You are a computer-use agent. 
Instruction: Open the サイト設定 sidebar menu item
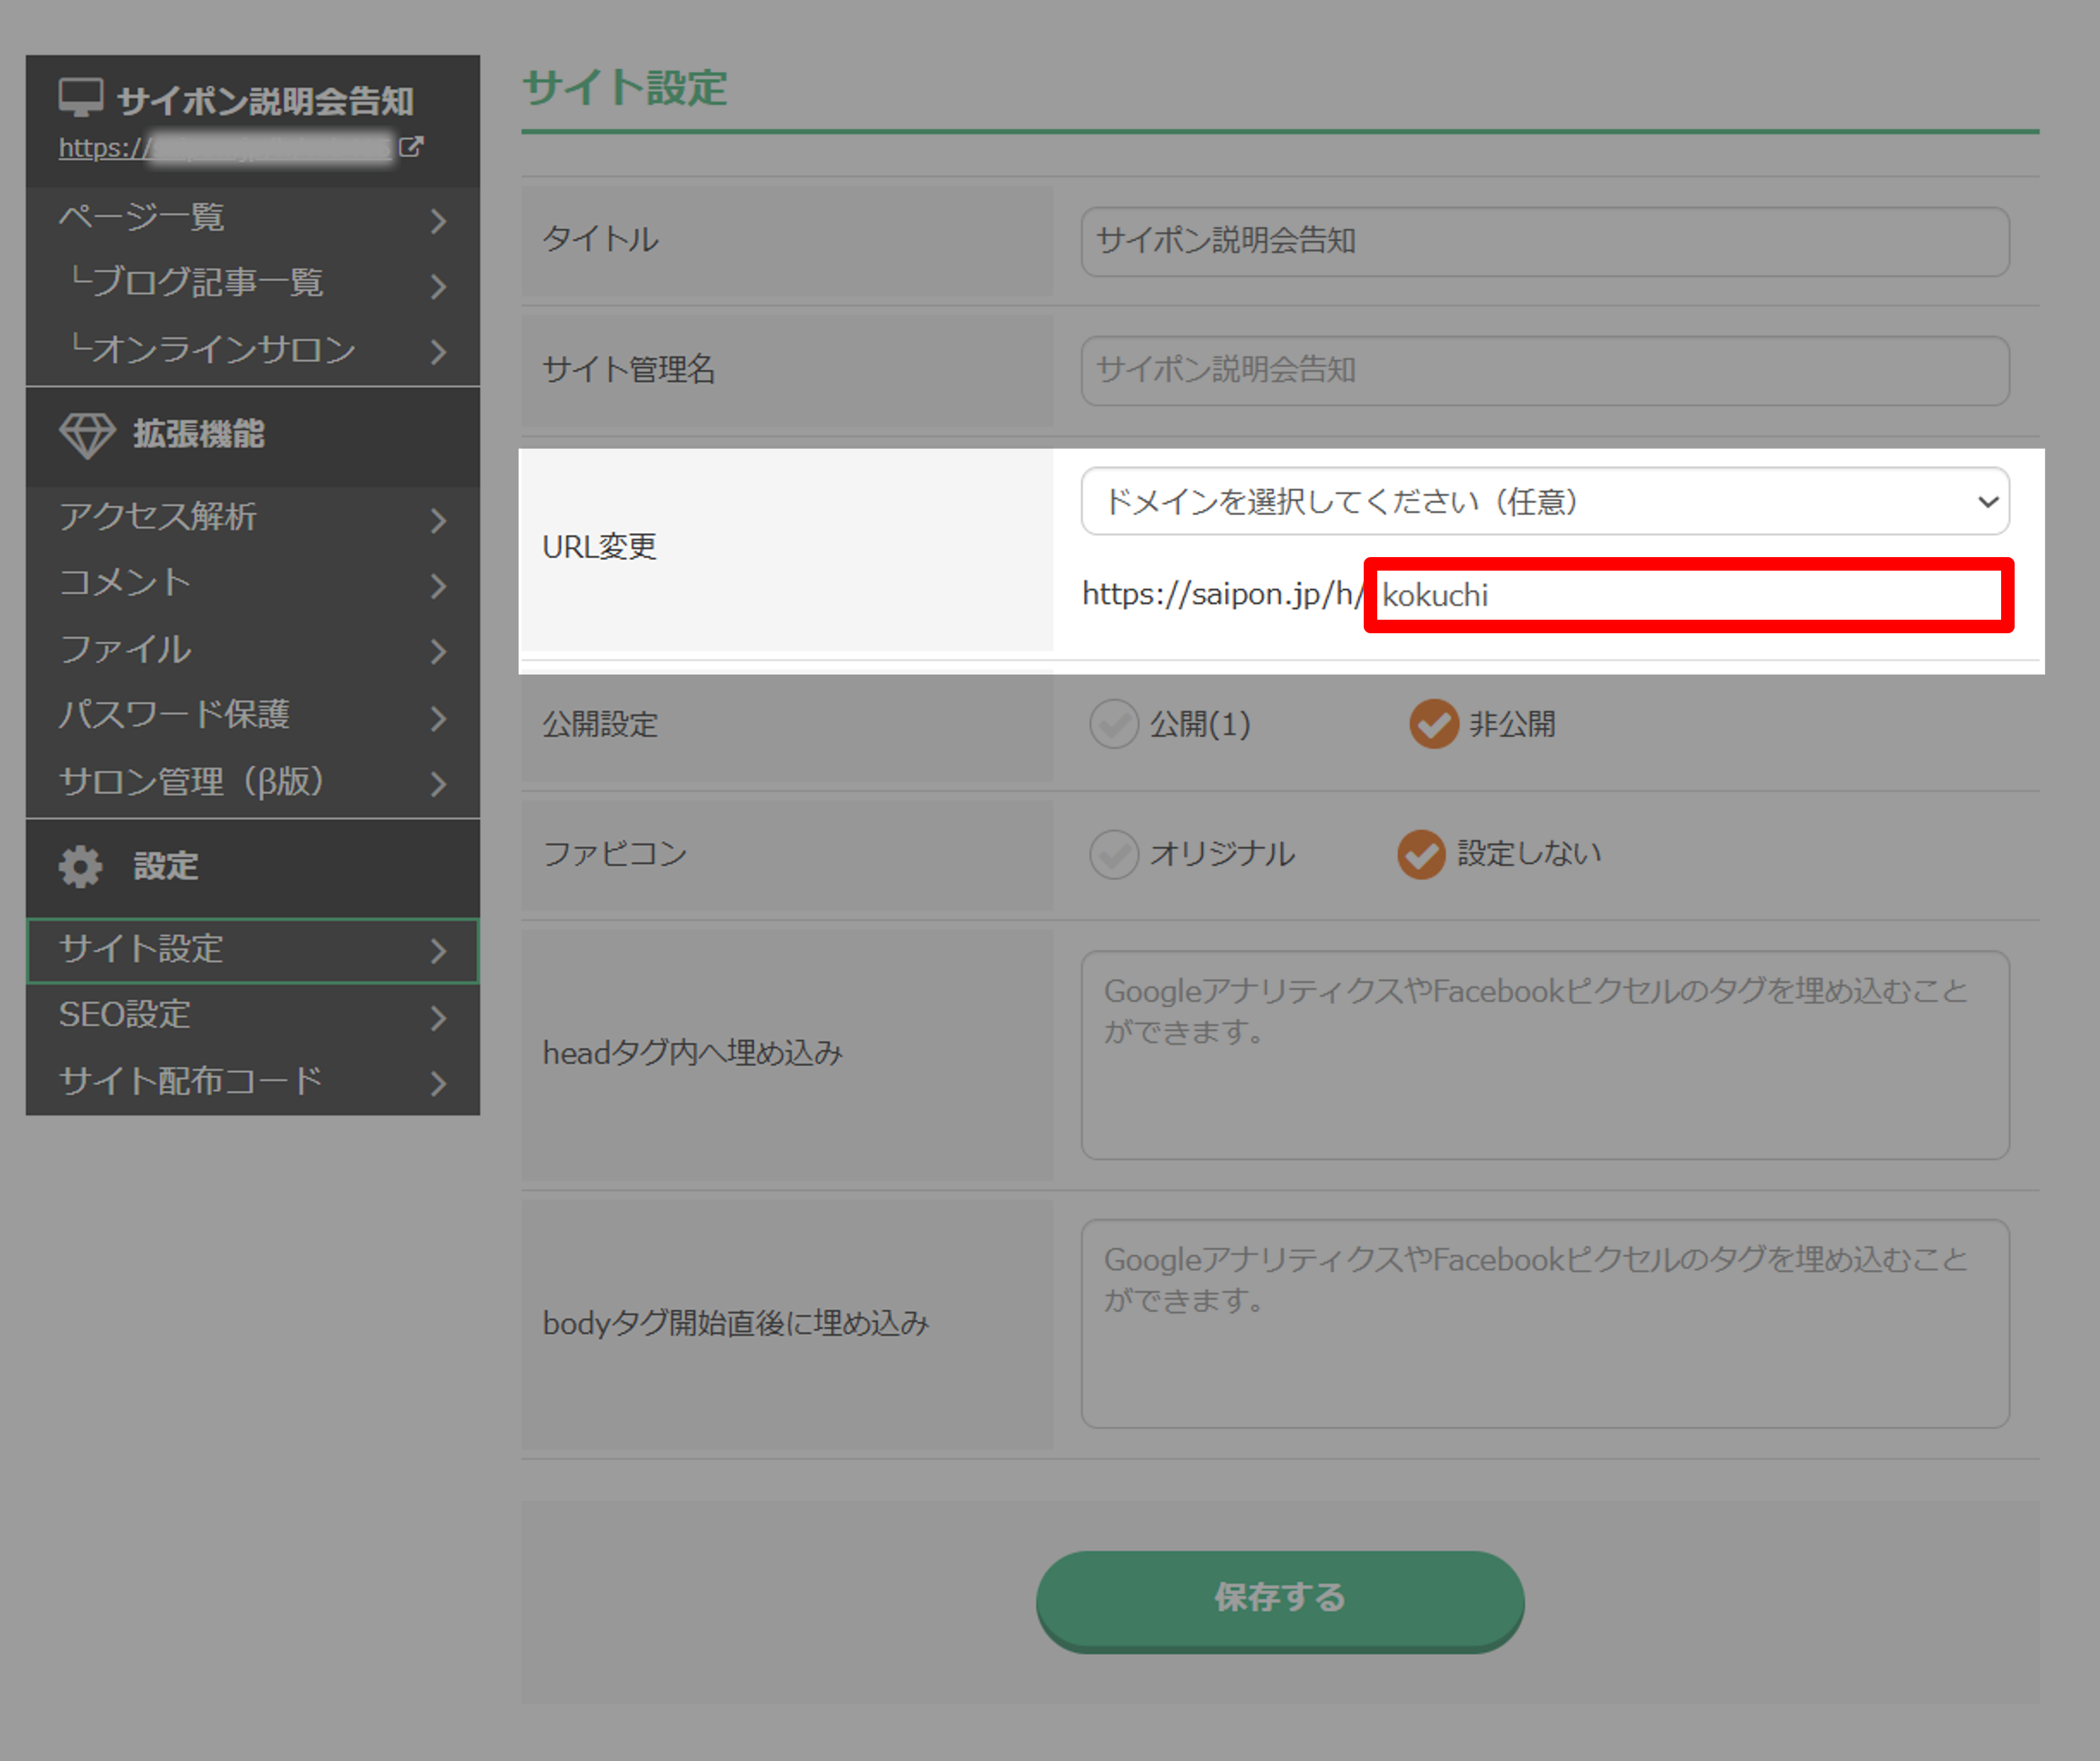(x=141, y=949)
